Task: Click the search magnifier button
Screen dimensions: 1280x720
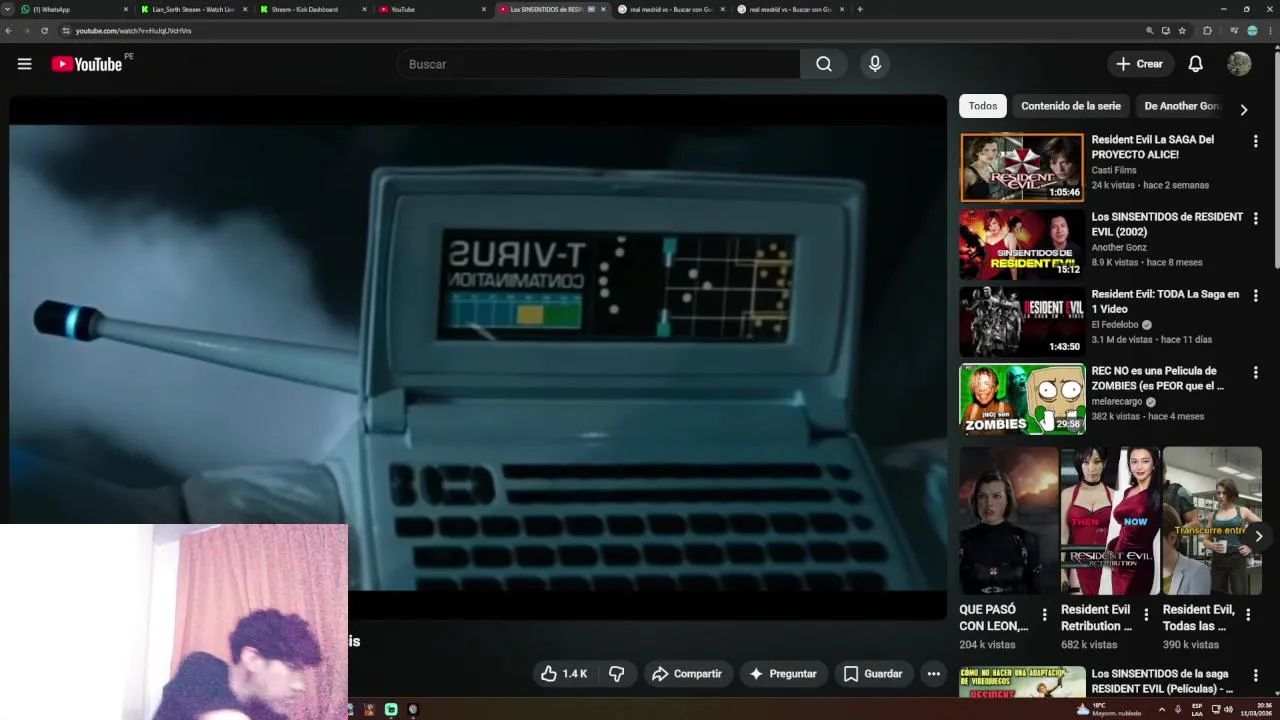Action: (x=823, y=64)
